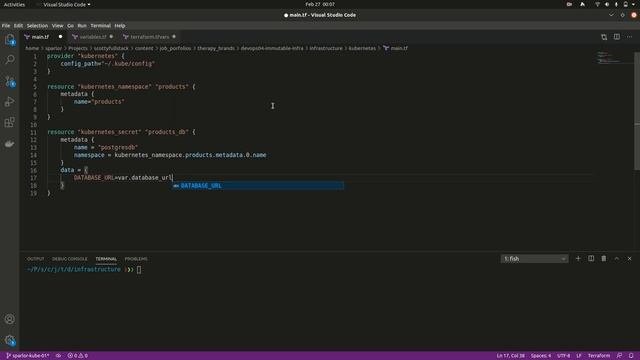Open the notifications bell in status bar
Viewport: 640px width, 360px height.
click(631, 356)
